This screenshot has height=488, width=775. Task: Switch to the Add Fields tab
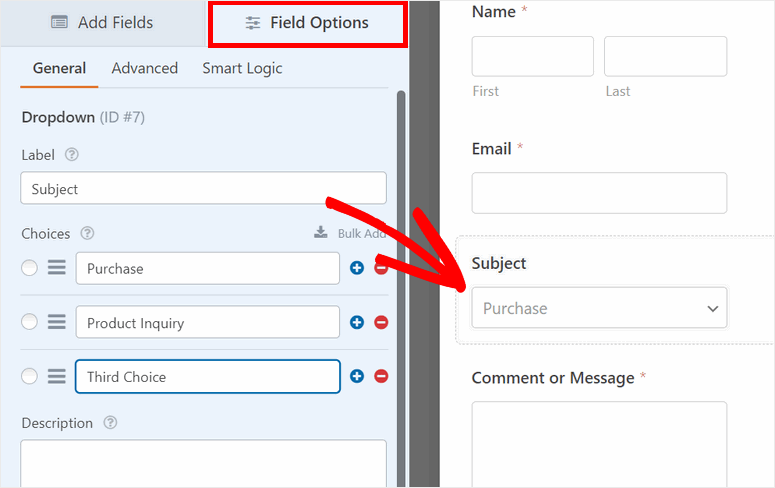point(103,22)
